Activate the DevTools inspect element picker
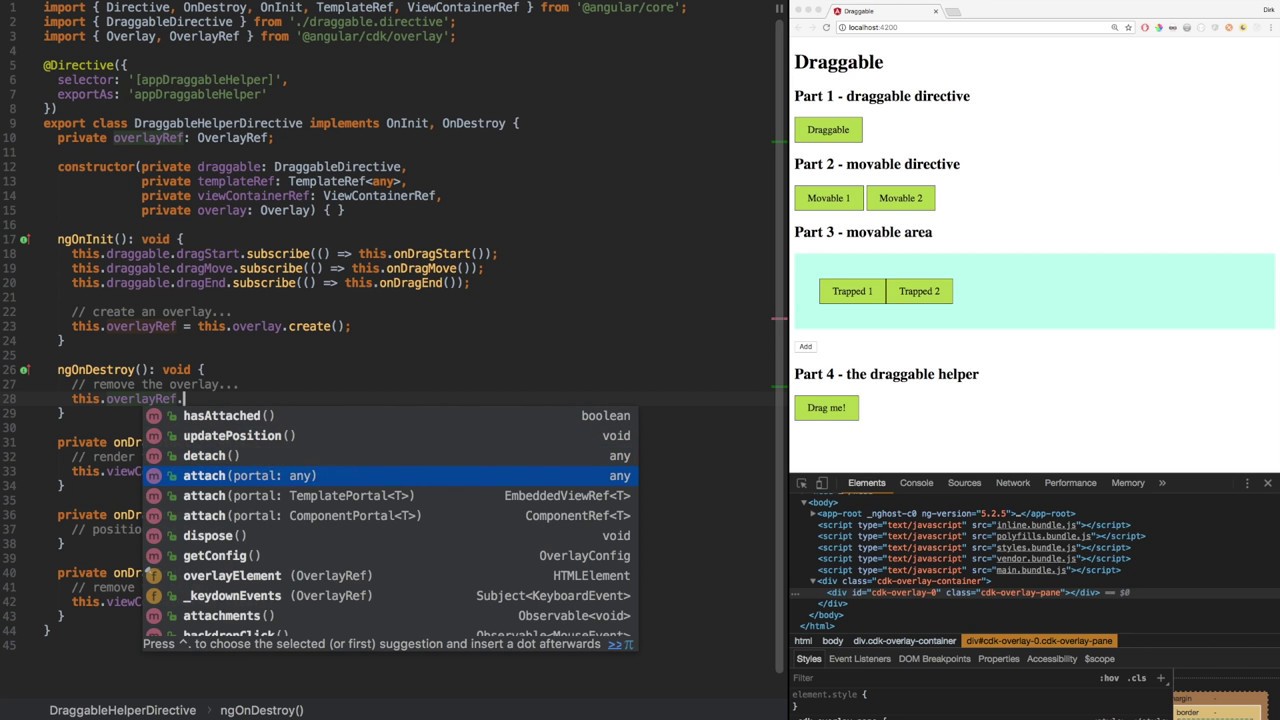The height and width of the screenshot is (720, 1280). [x=801, y=483]
